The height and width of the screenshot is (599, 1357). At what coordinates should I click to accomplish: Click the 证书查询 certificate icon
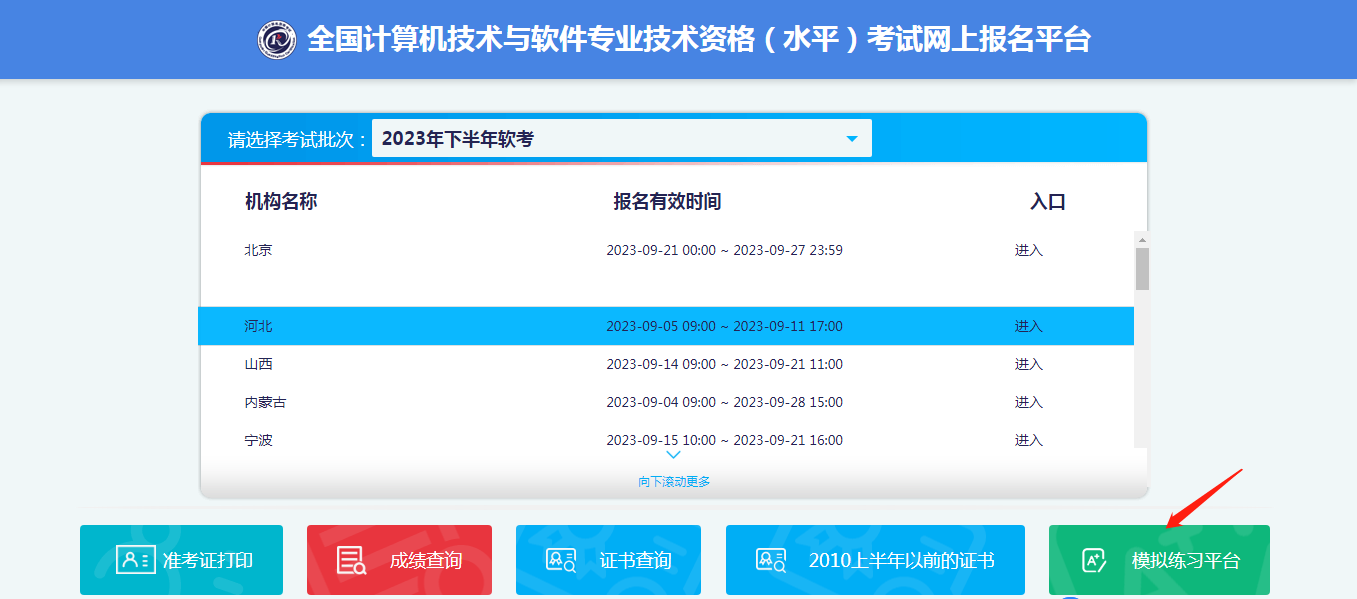tap(560, 560)
